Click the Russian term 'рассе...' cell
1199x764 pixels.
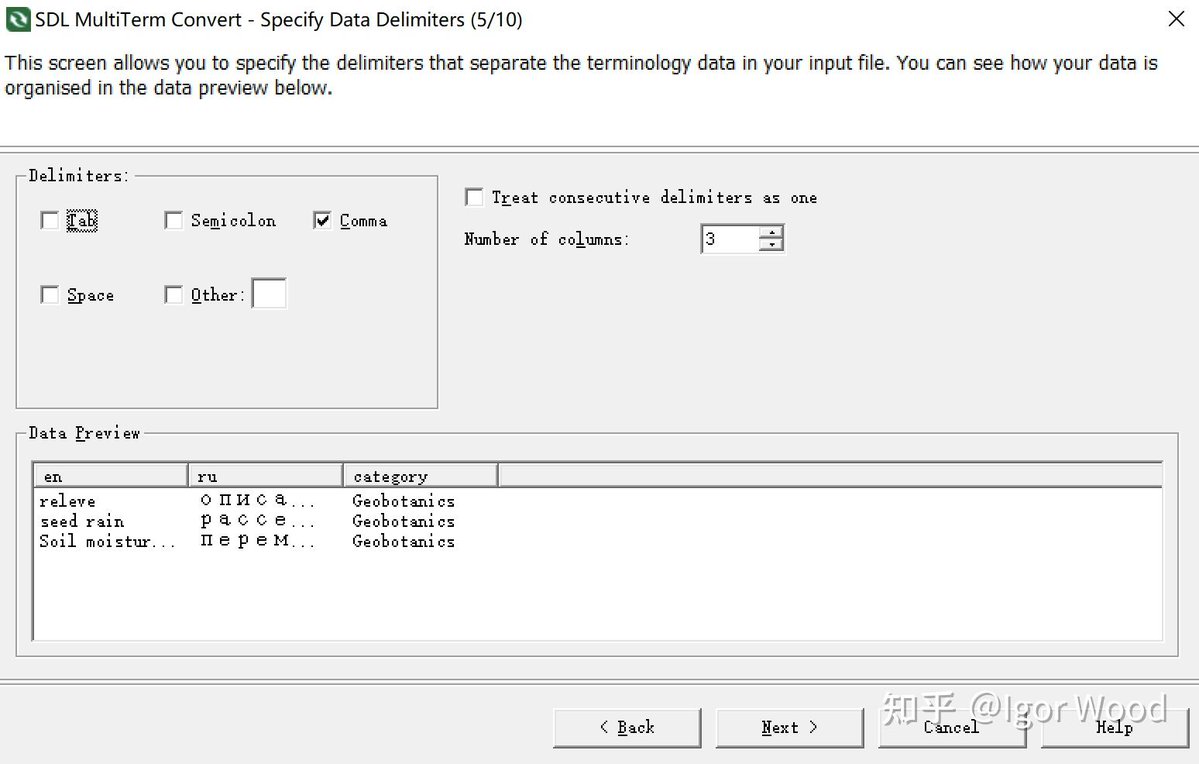257,521
